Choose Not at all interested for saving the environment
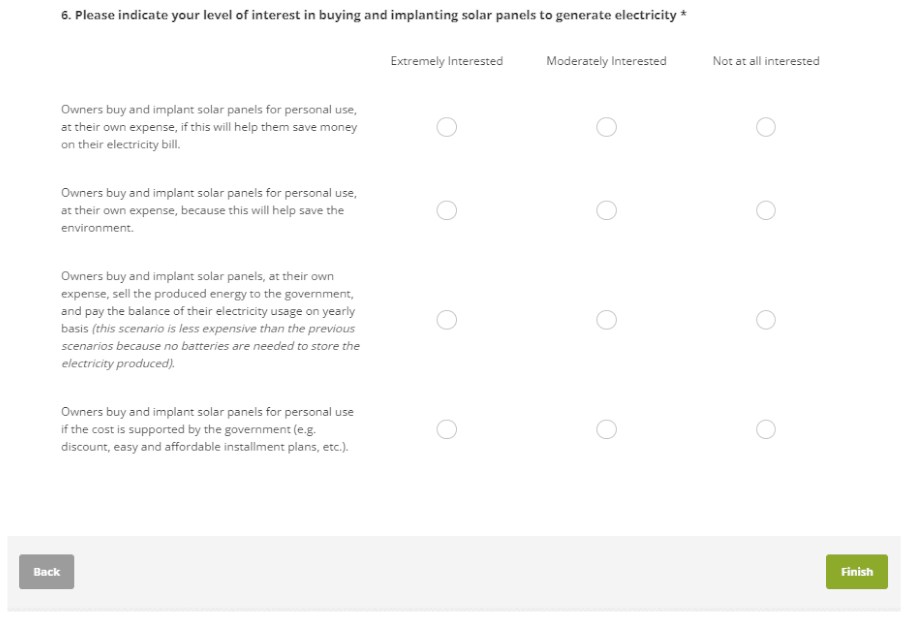 click(x=766, y=210)
